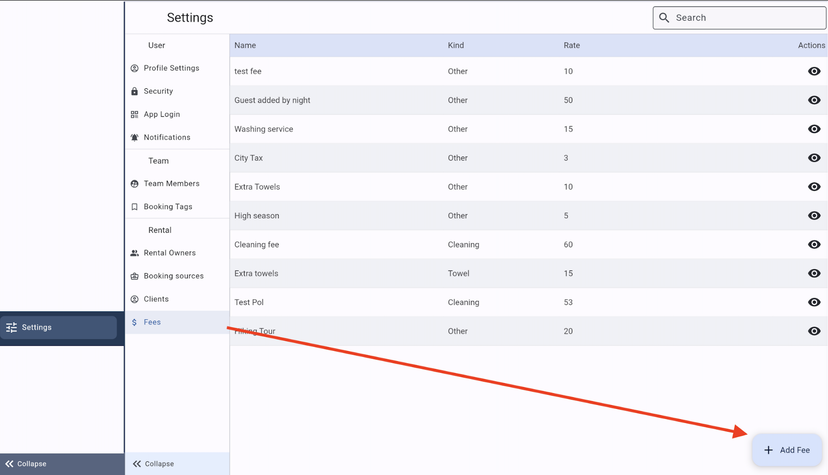Open Profile Settings menu item
Image resolution: width=828 pixels, height=475 pixels.
(177, 68)
